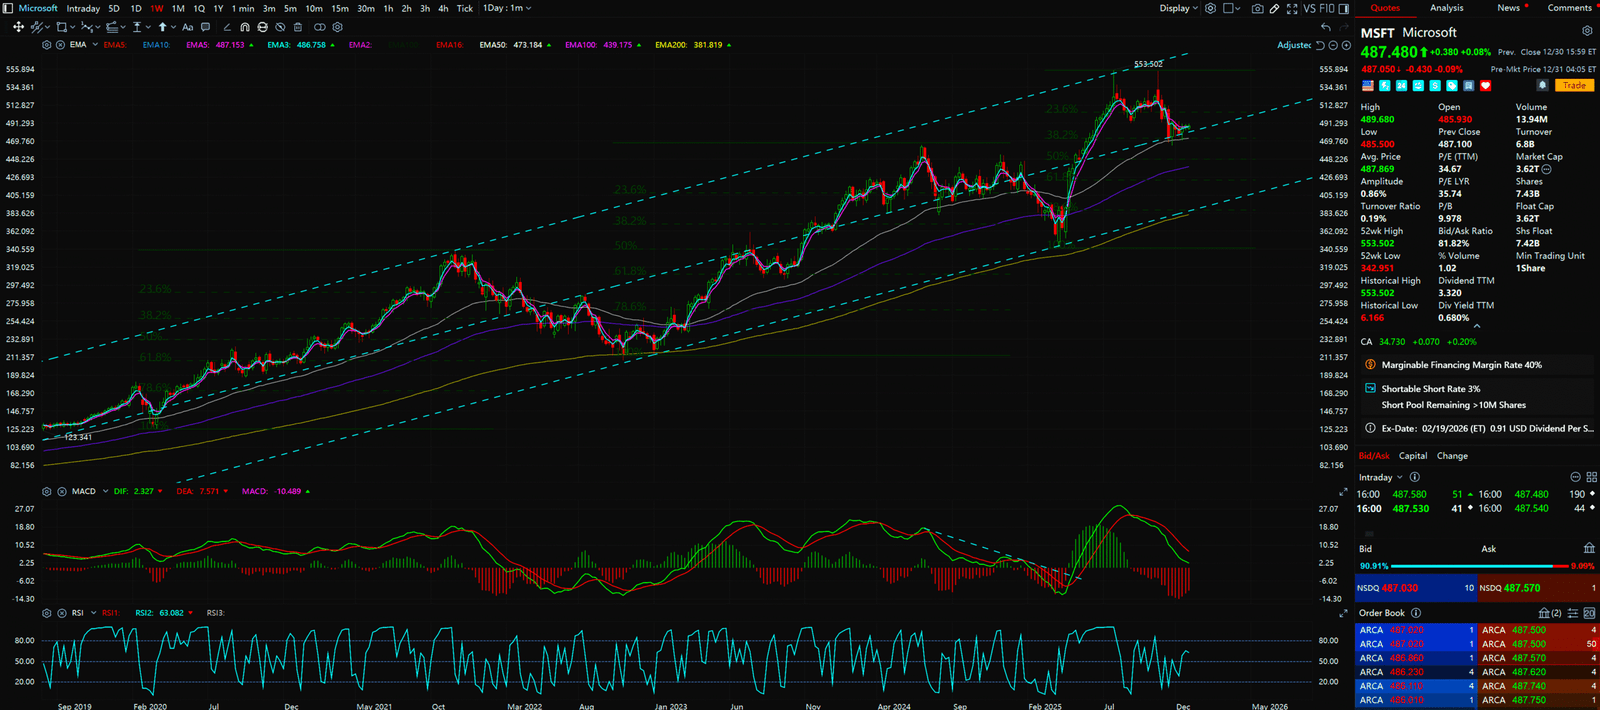Viewport: 1600px width, 710px height.
Task: Toggle the magnet snap drawing mode
Action: 246,27
